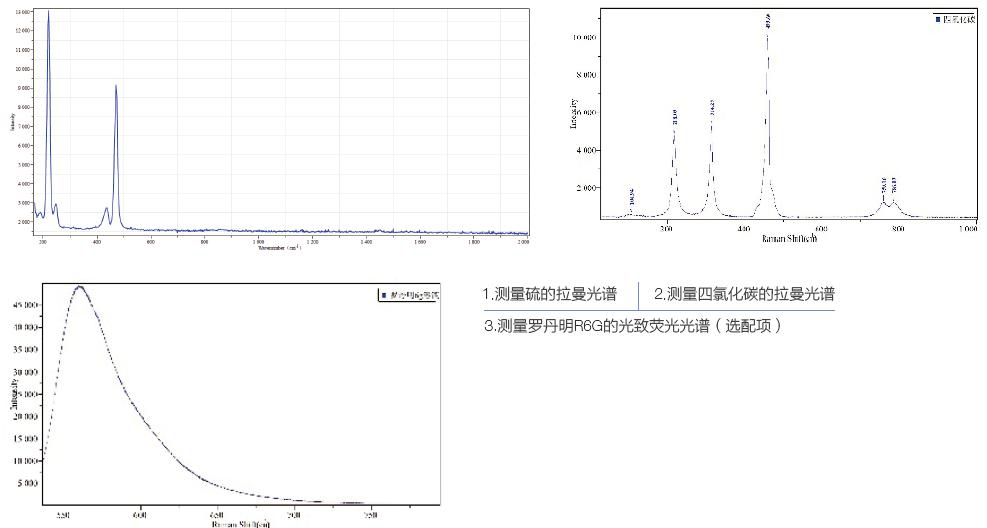
Task: Click caption 3 about rhodamine R6G fluorescence
Action: click(x=630, y=326)
